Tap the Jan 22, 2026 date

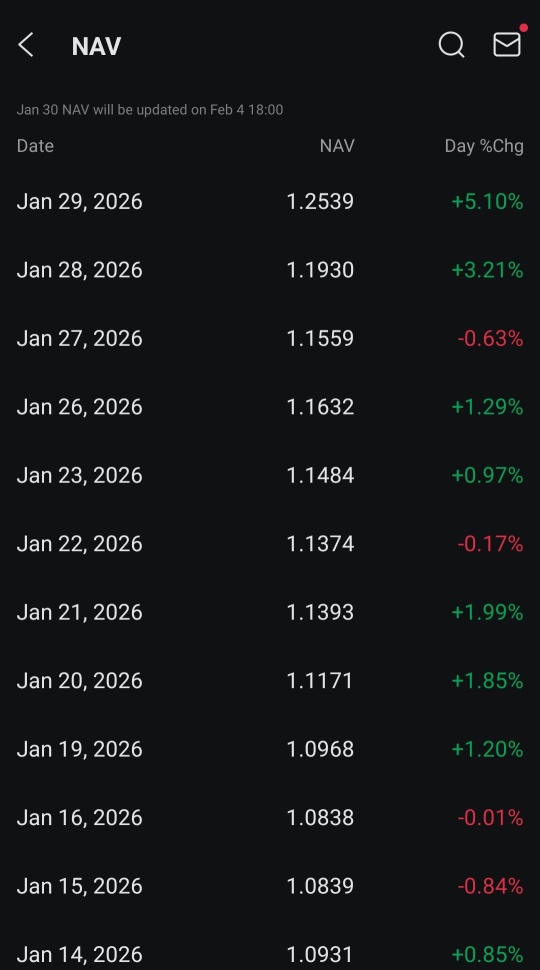tap(79, 544)
